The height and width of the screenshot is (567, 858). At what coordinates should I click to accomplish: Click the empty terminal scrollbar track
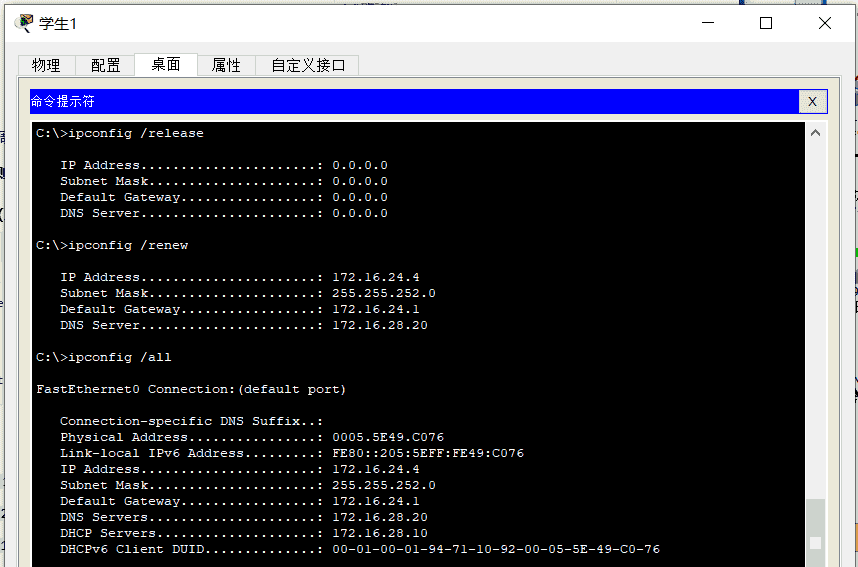[x=816, y=320]
